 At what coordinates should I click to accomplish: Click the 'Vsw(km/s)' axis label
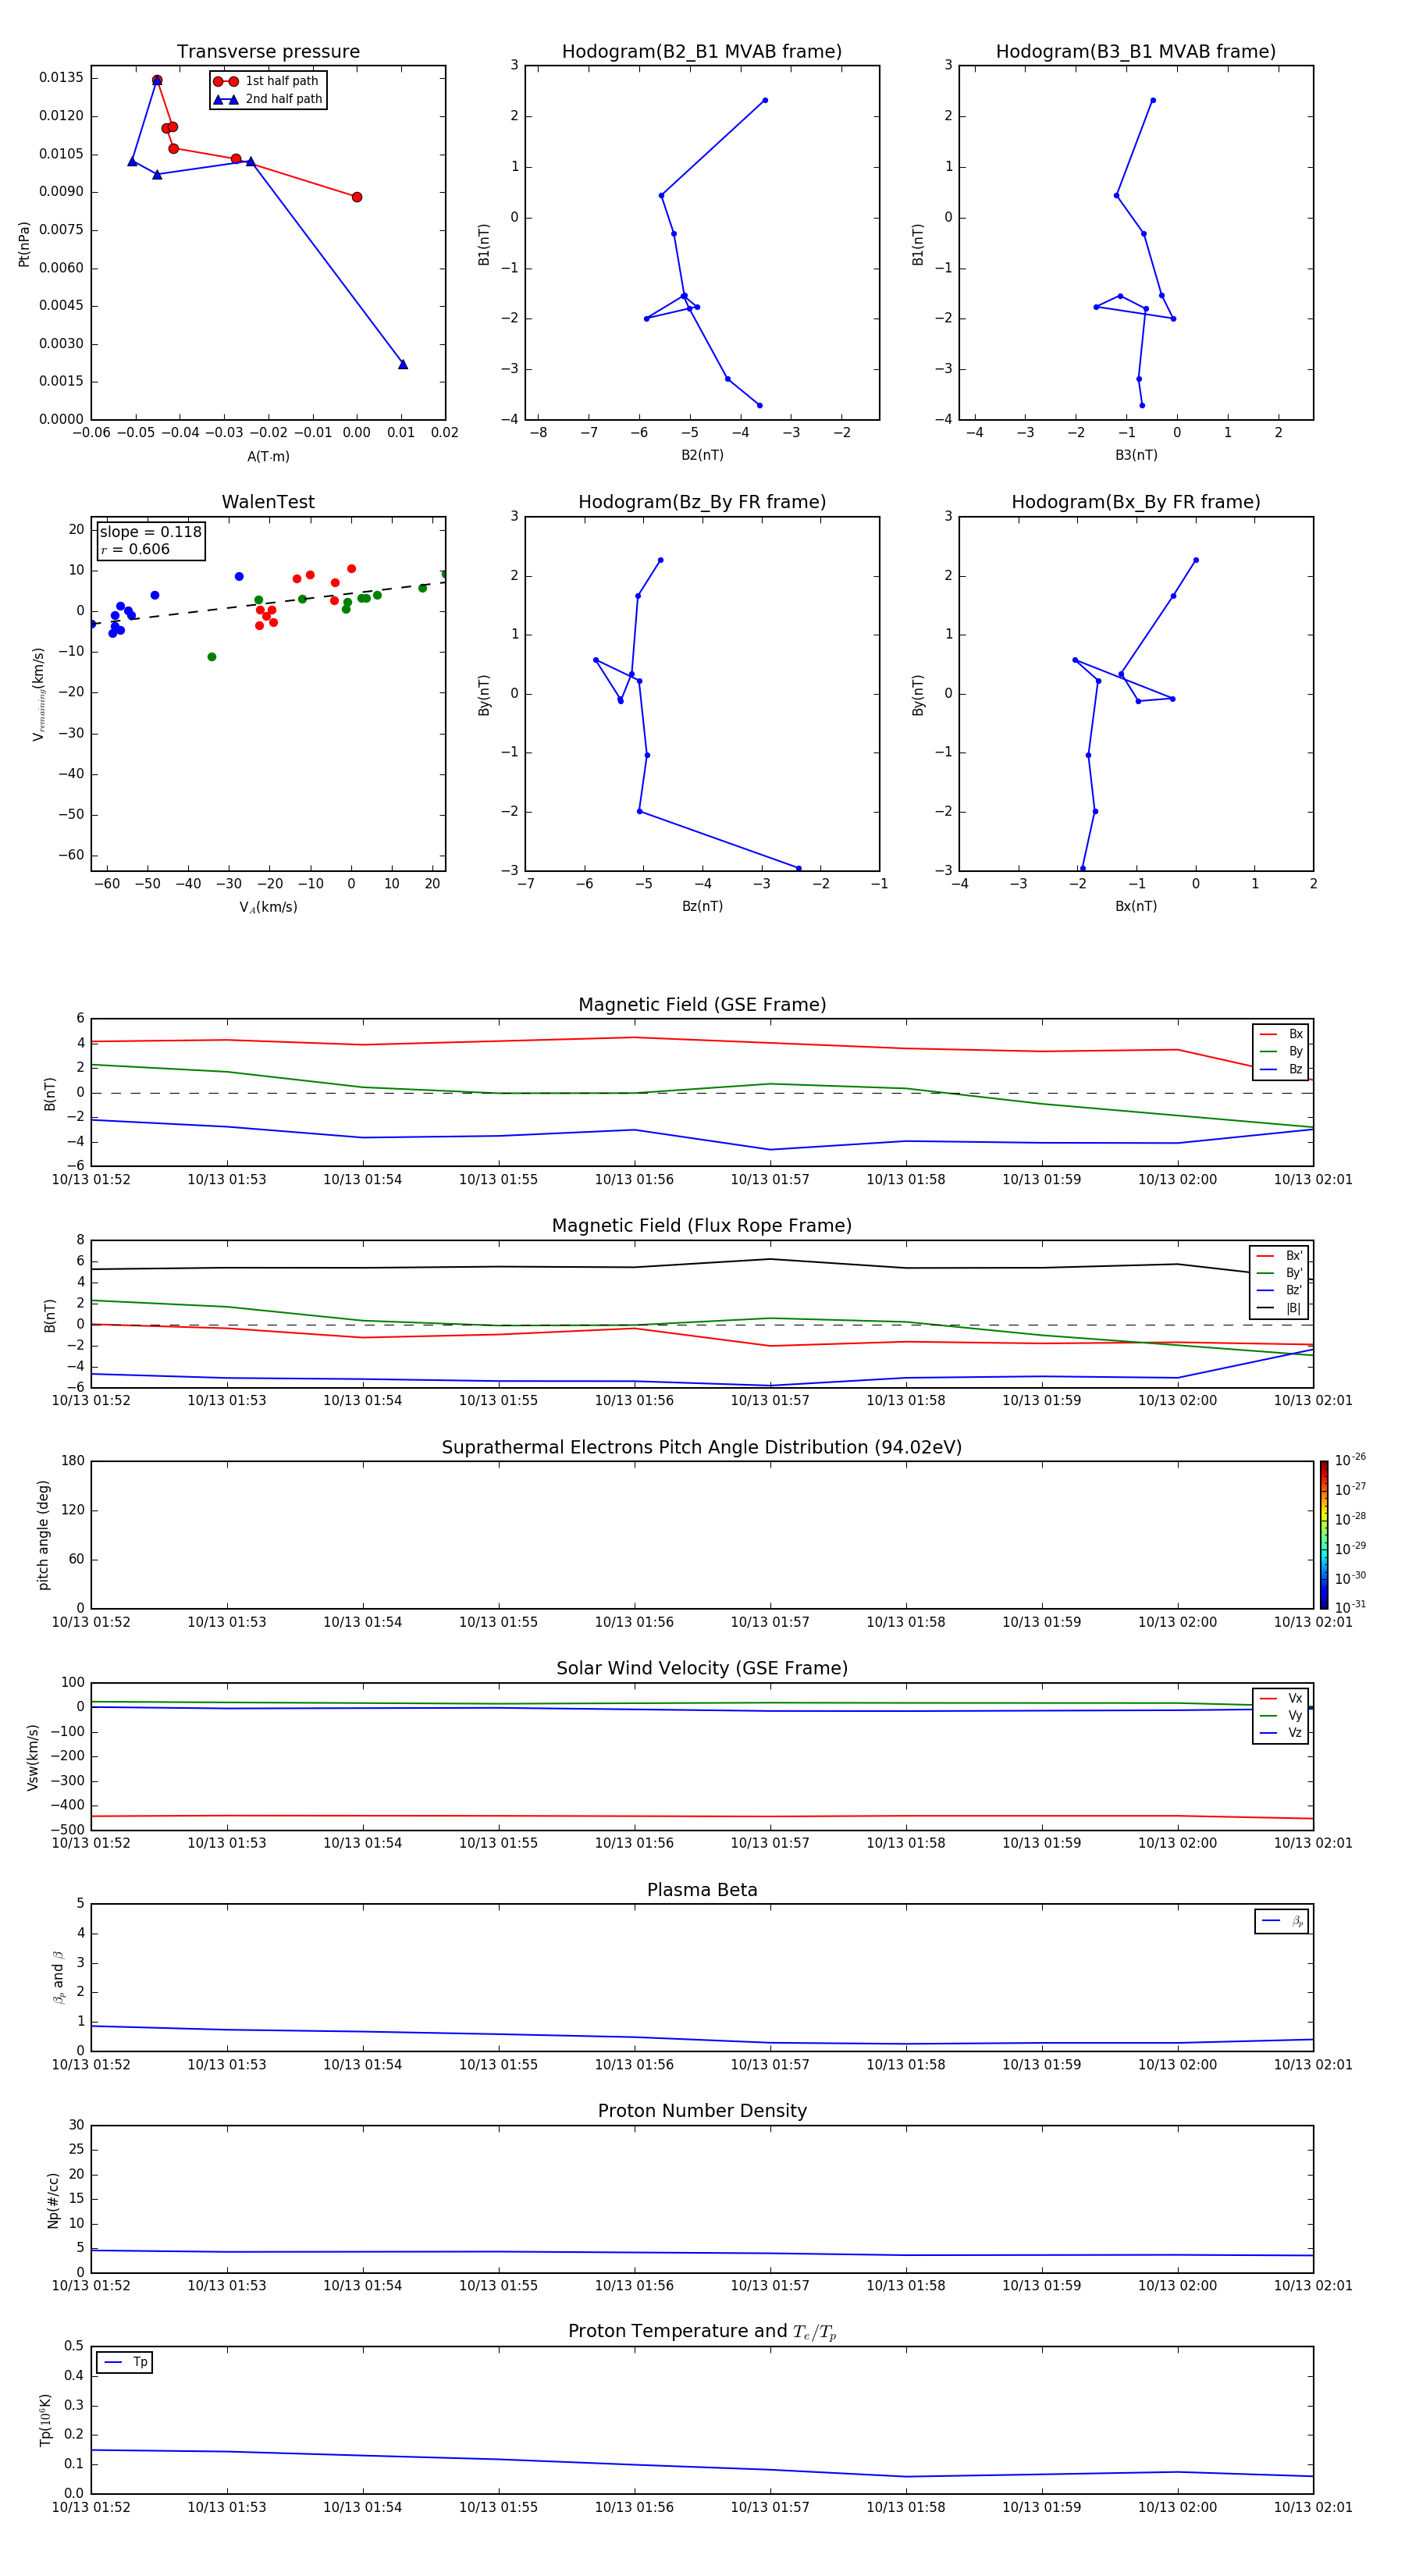33,1757
